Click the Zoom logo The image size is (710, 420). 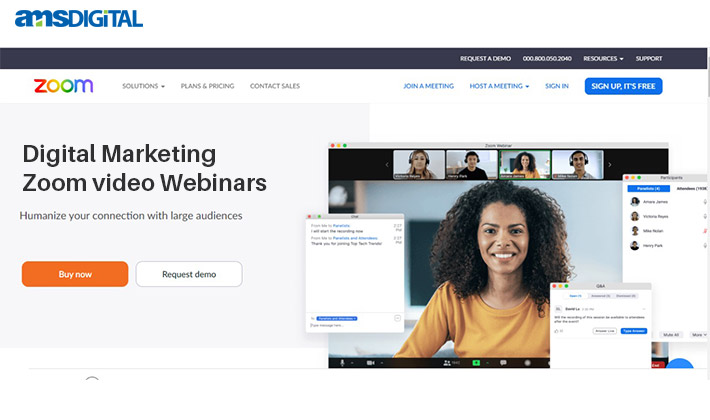(x=63, y=86)
